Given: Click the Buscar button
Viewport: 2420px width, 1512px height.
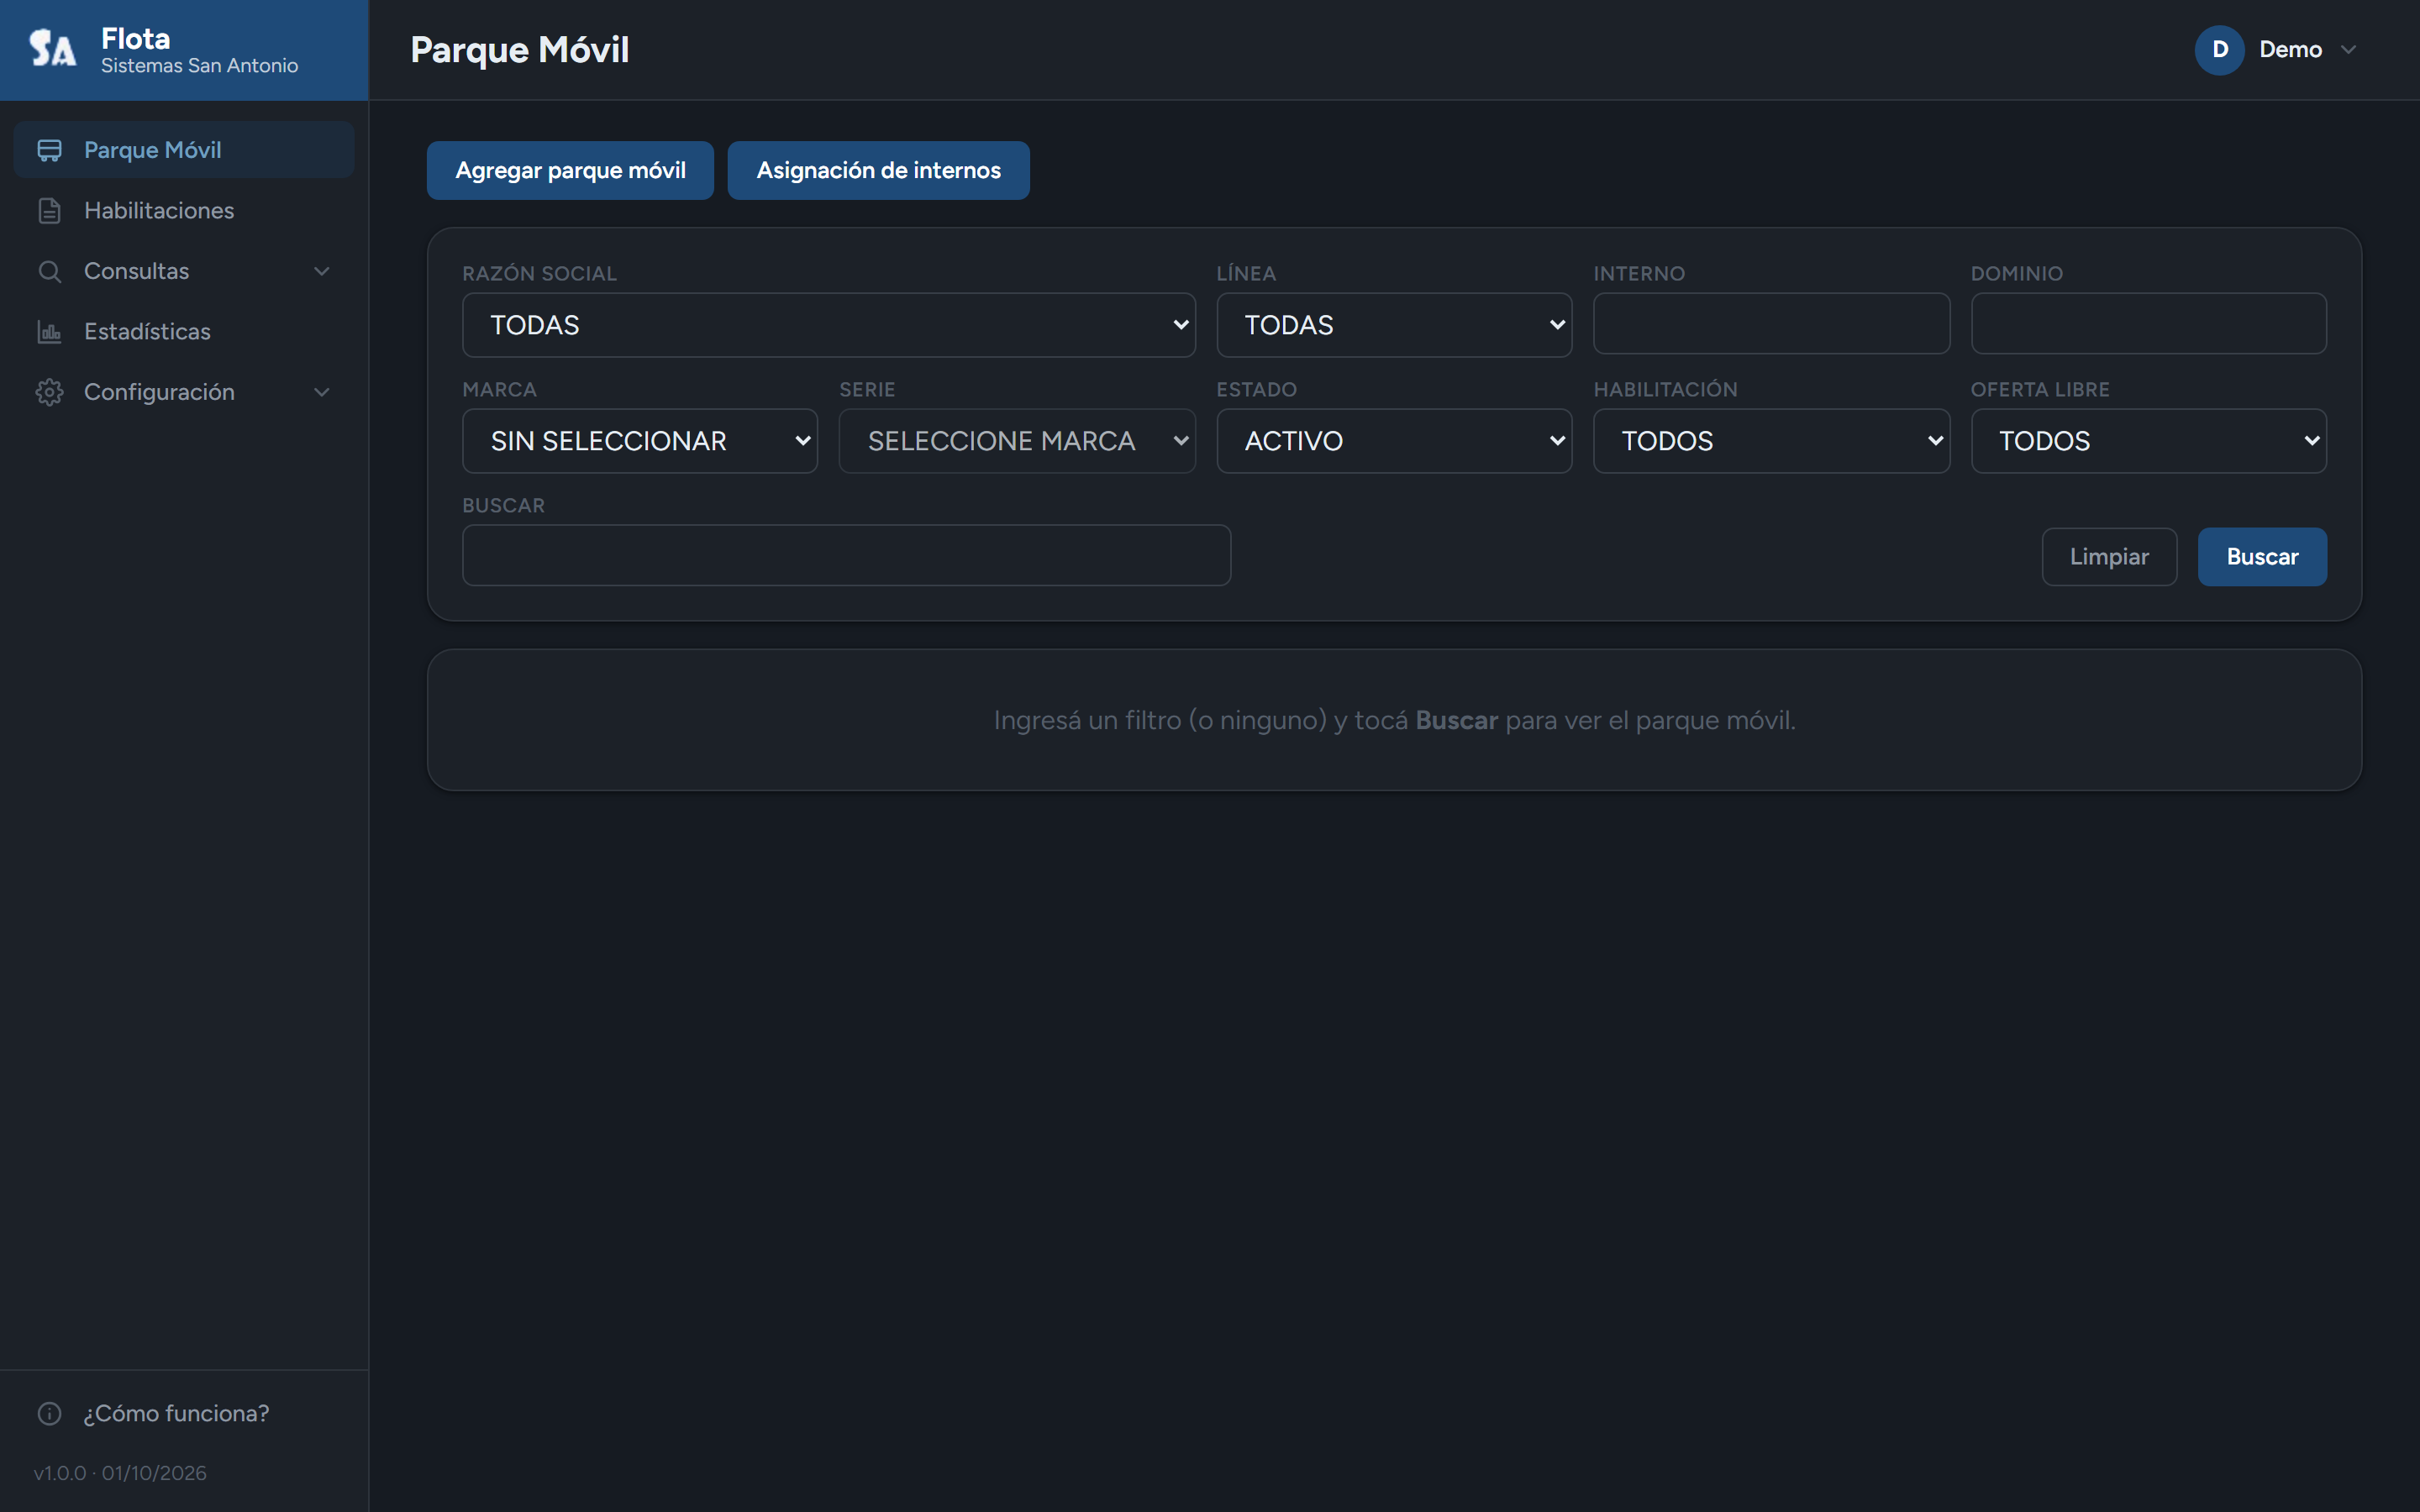Looking at the screenshot, I should pyautogui.click(x=2262, y=557).
